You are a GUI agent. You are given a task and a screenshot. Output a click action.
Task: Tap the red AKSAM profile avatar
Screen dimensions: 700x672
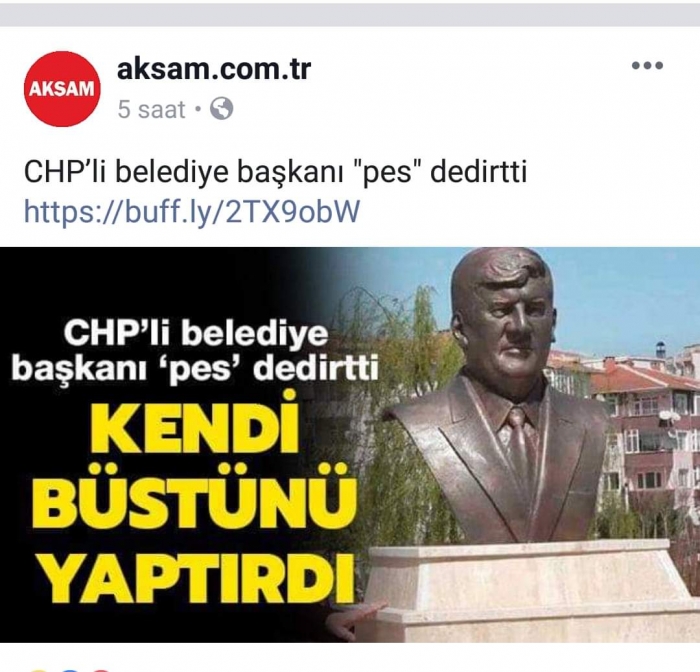[x=62, y=89]
